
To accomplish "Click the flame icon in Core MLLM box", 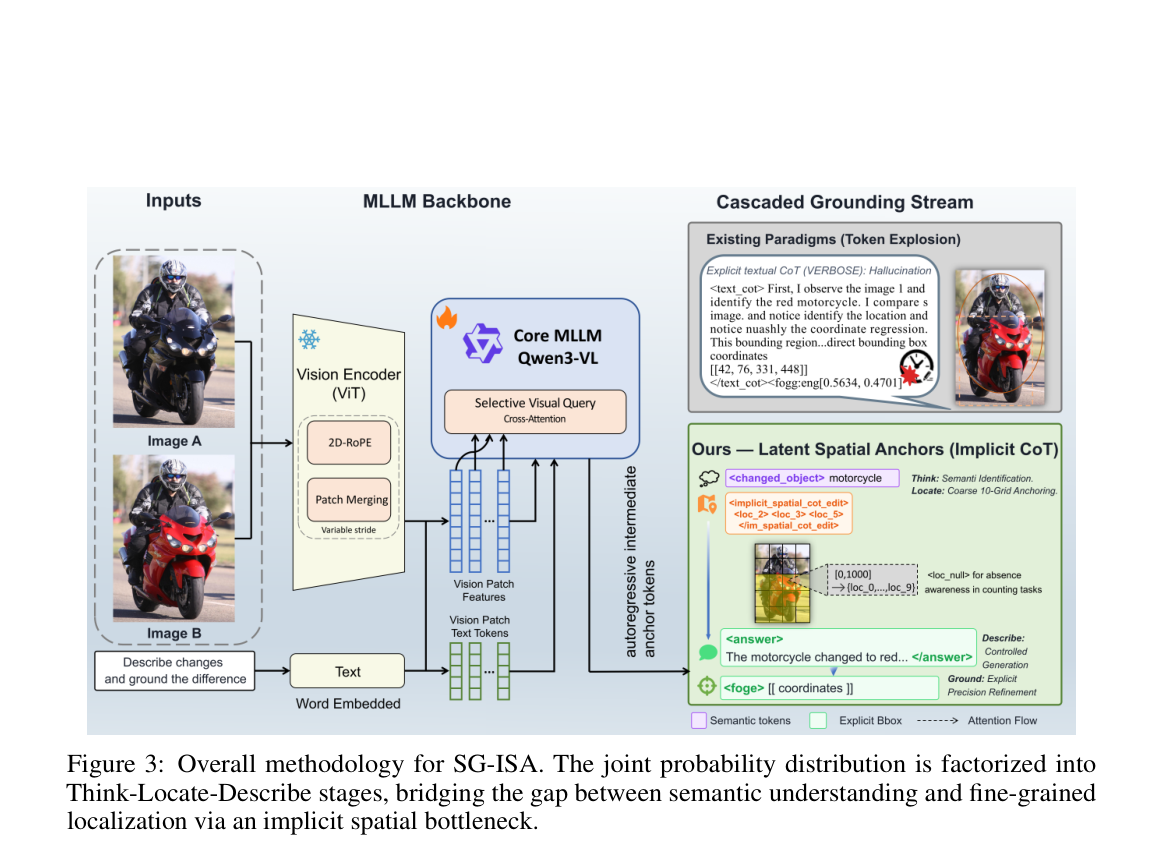I will (447, 318).
